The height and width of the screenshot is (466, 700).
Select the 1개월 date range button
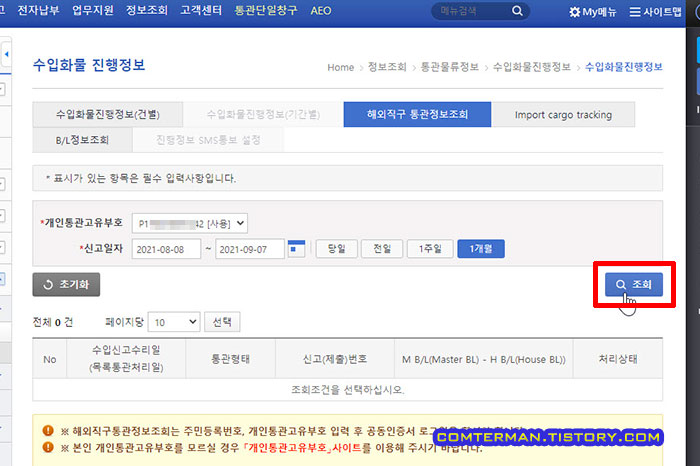[481, 249]
